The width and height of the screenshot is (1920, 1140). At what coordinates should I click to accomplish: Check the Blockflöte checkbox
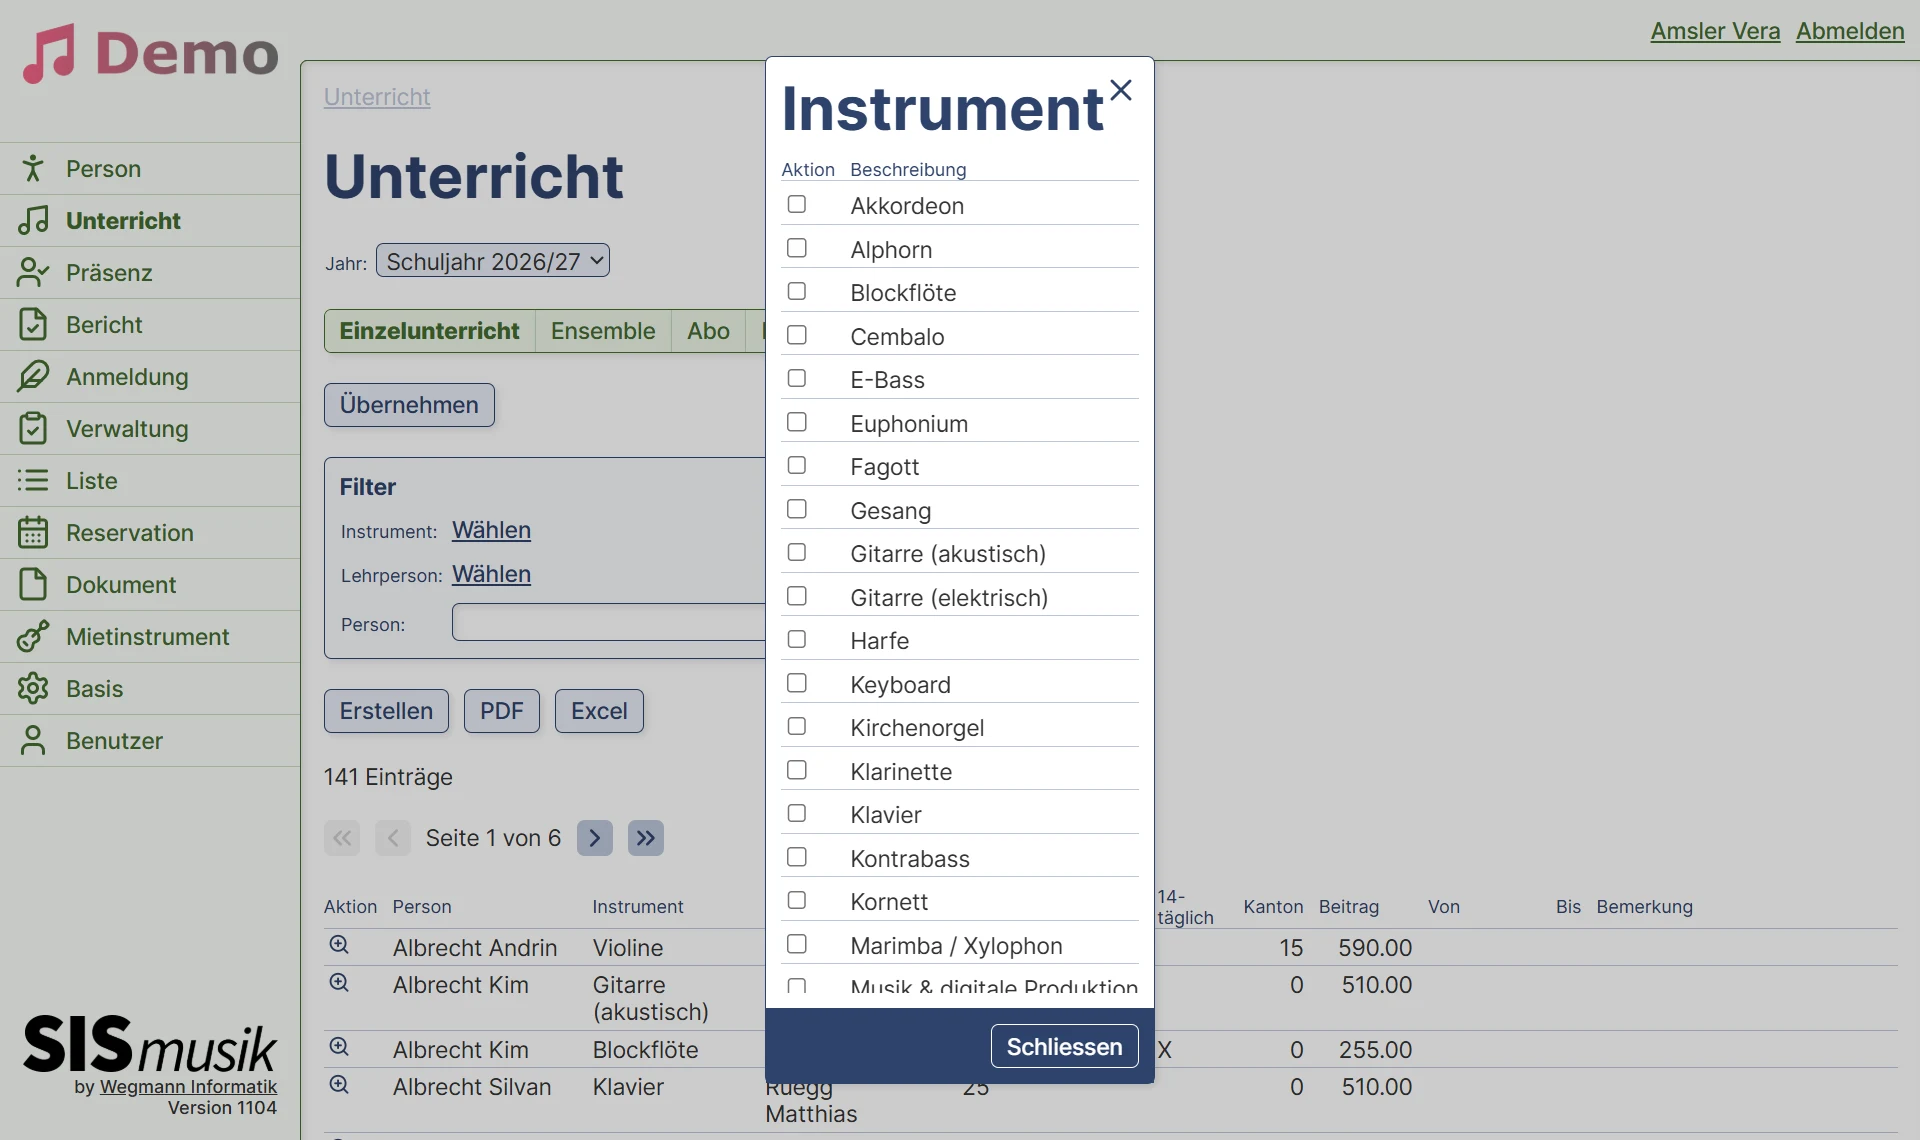[797, 291]
